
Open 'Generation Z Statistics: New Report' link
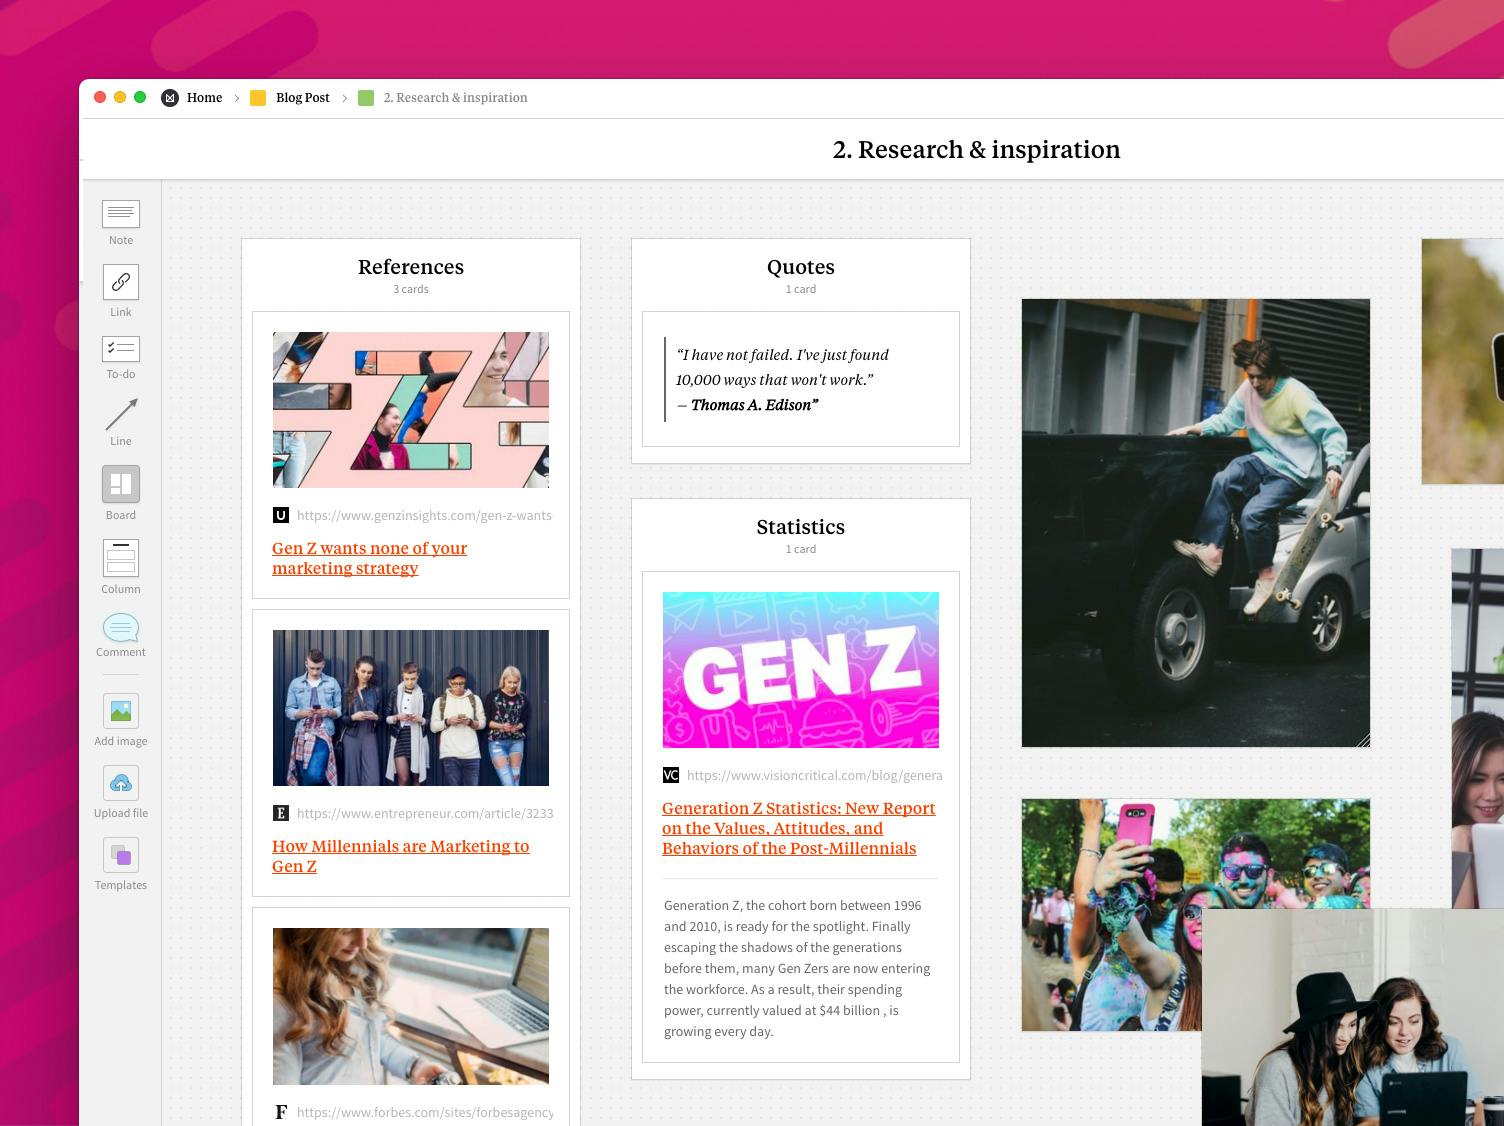799,828
